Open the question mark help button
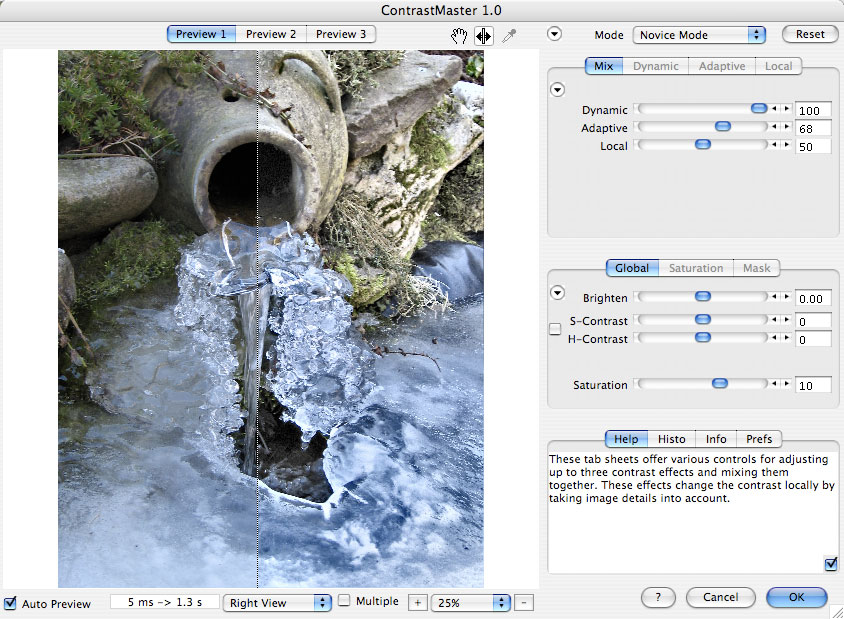 (x=657, y=597)
